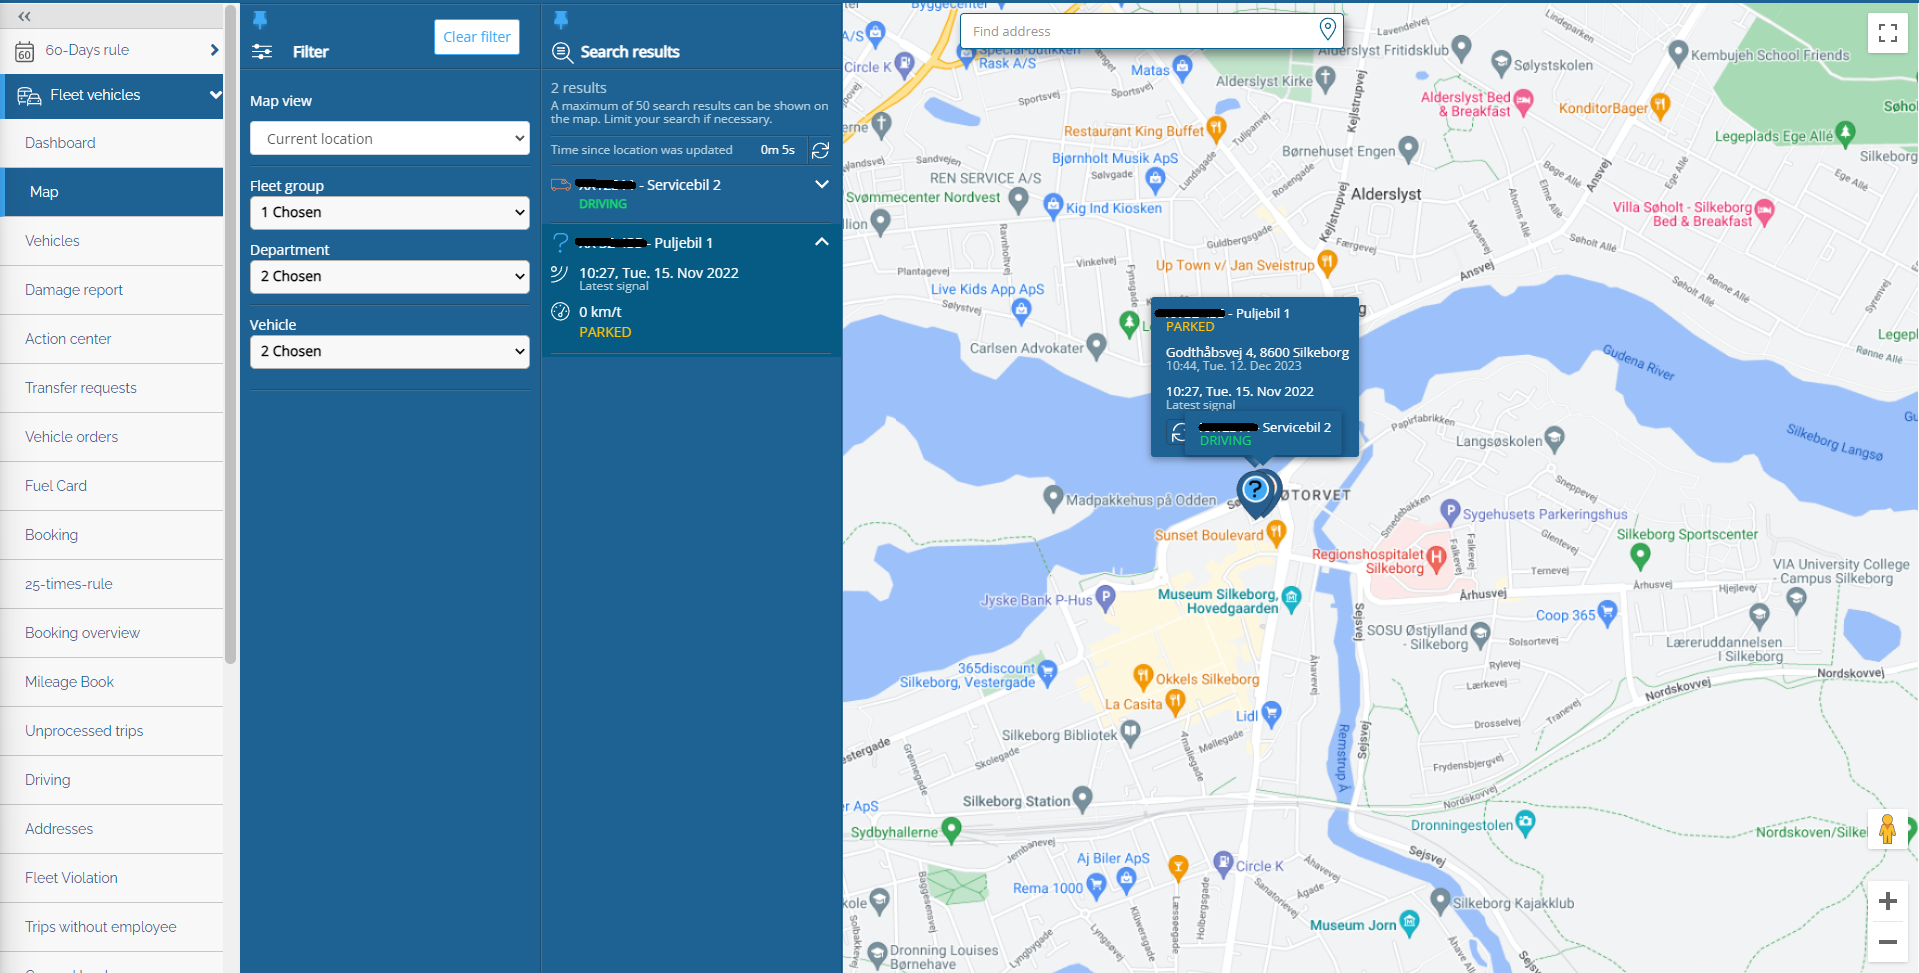Click the Regionshospitalet Silkeborg map pin

pyautogui.click(x=1436, y=558)
